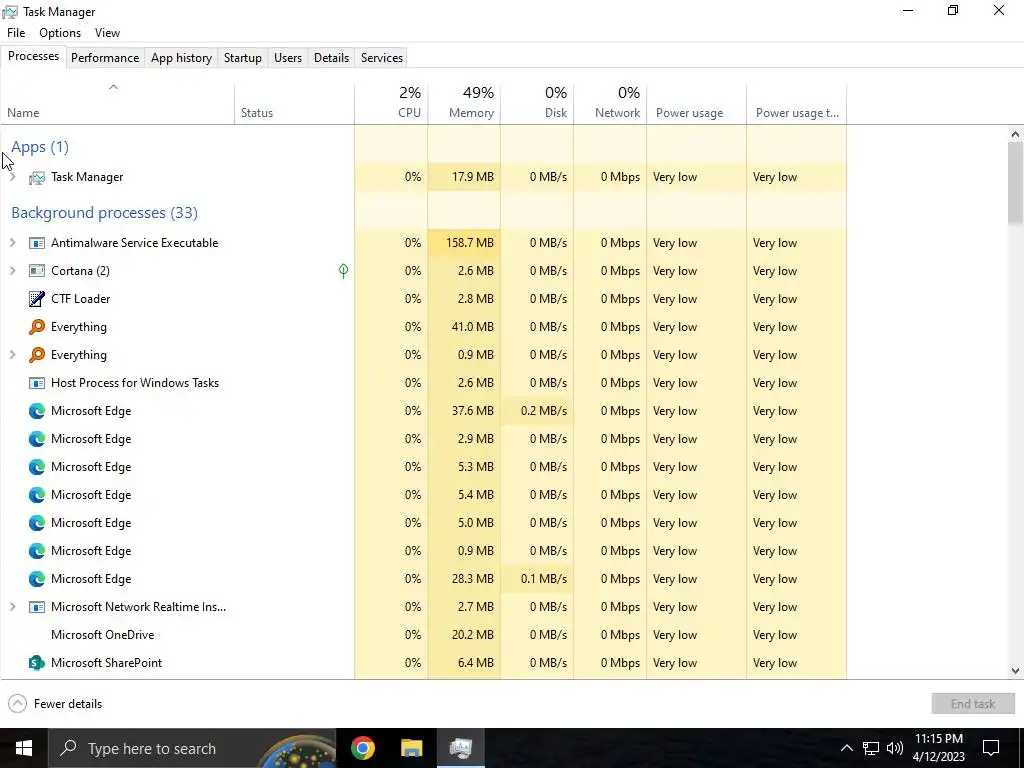1024x768 pixels.
Task: Open the clock showing 11:15 PM
Action: 939,748
